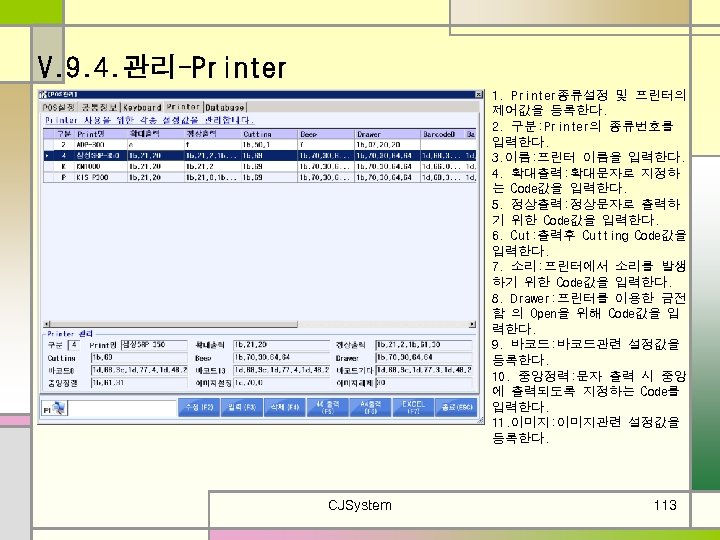
Task: Click the 입력 (F3) button
Action: [242, 407]
